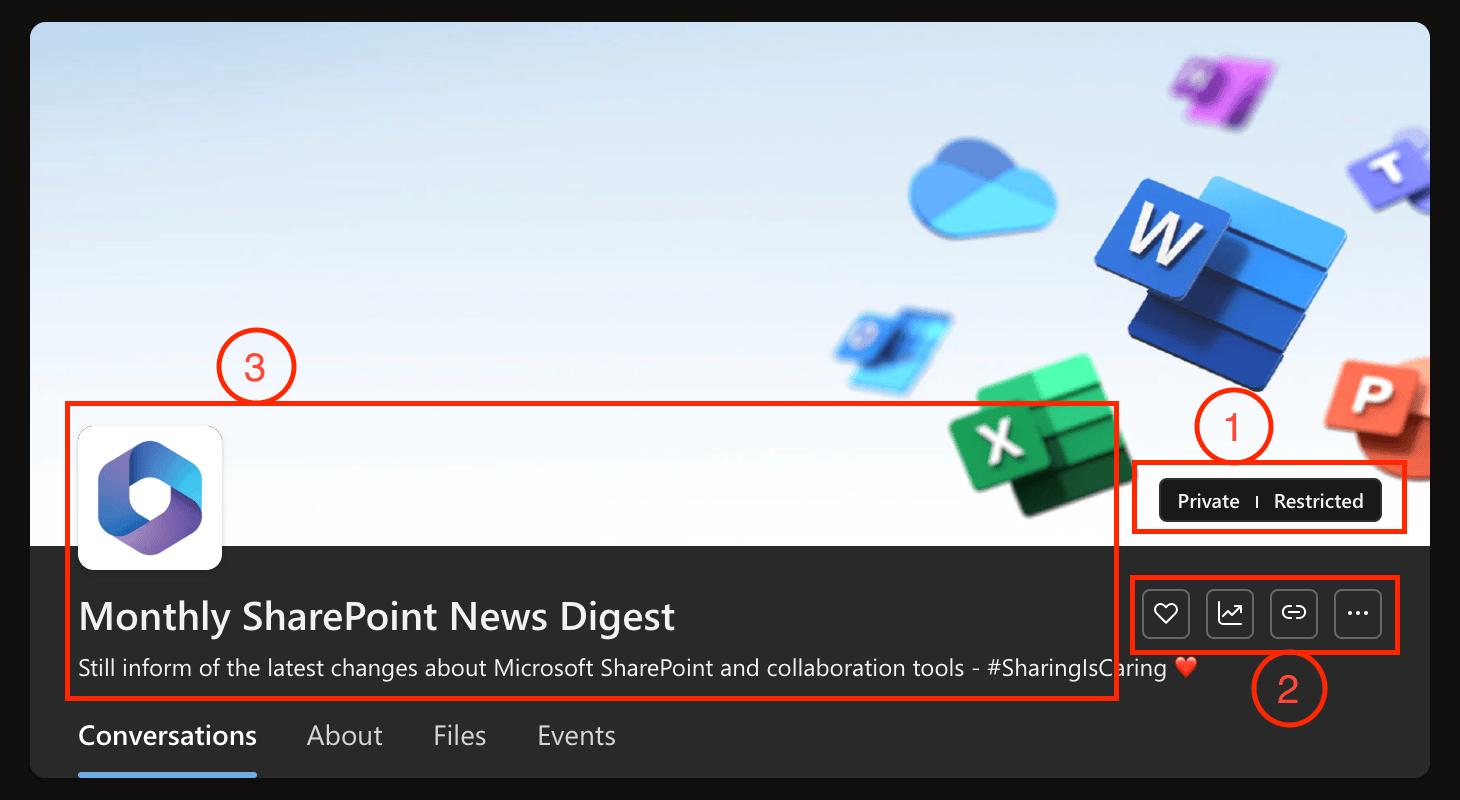Click the #SharingIsCaring hashtag in description
Screen dimensions: 1460x800
(x=1077, y=668)
